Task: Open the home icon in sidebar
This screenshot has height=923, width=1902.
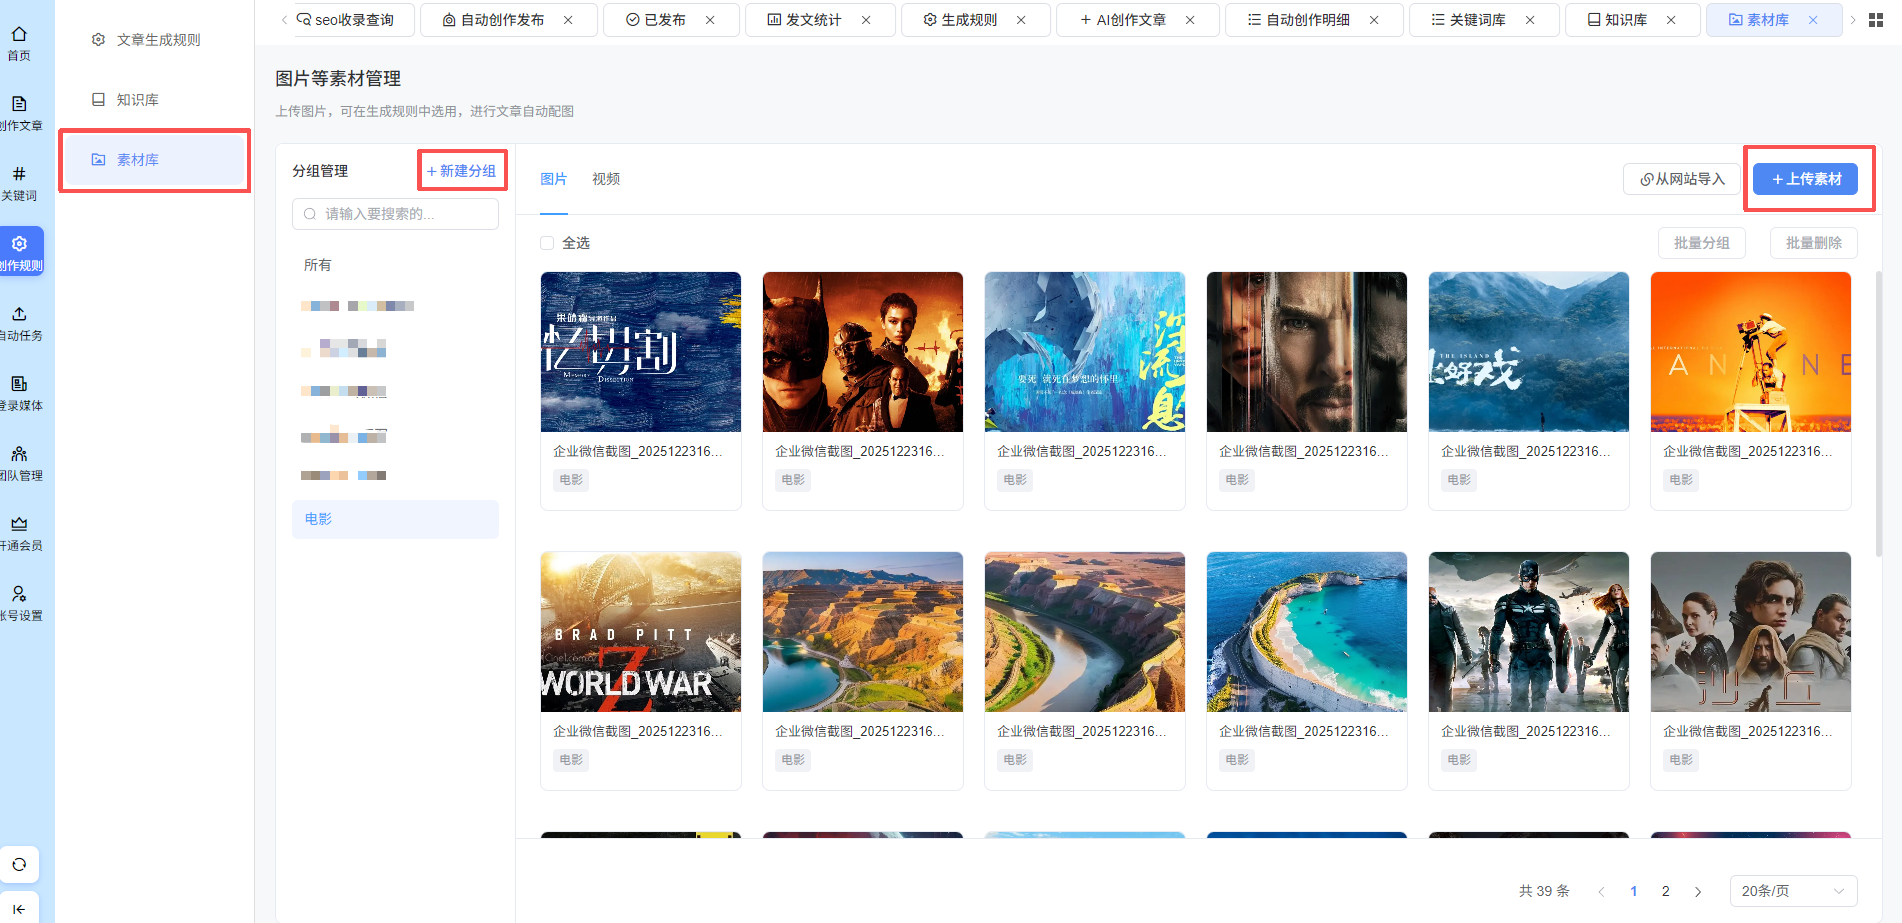Action: (x=19, y=35)
